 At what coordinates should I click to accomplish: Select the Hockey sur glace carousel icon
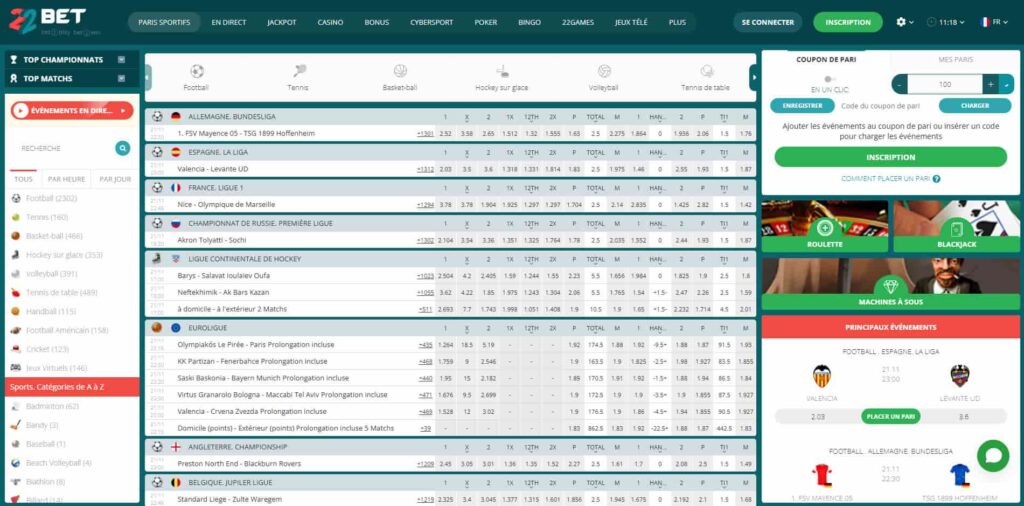[502, 71]
